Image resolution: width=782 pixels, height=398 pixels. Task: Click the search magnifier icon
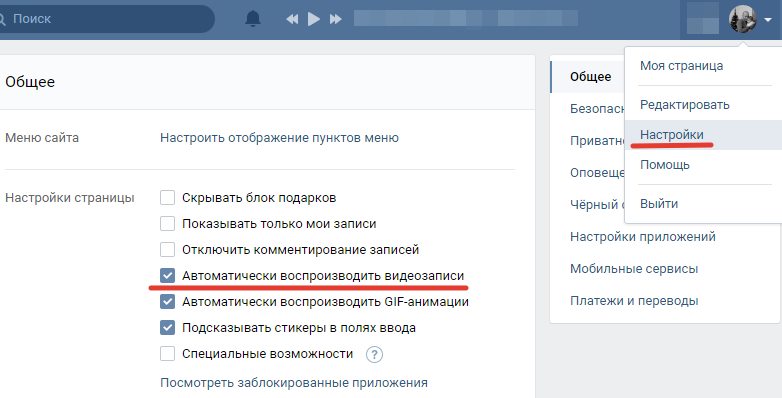pyautogui.click(x=1, y=19)
